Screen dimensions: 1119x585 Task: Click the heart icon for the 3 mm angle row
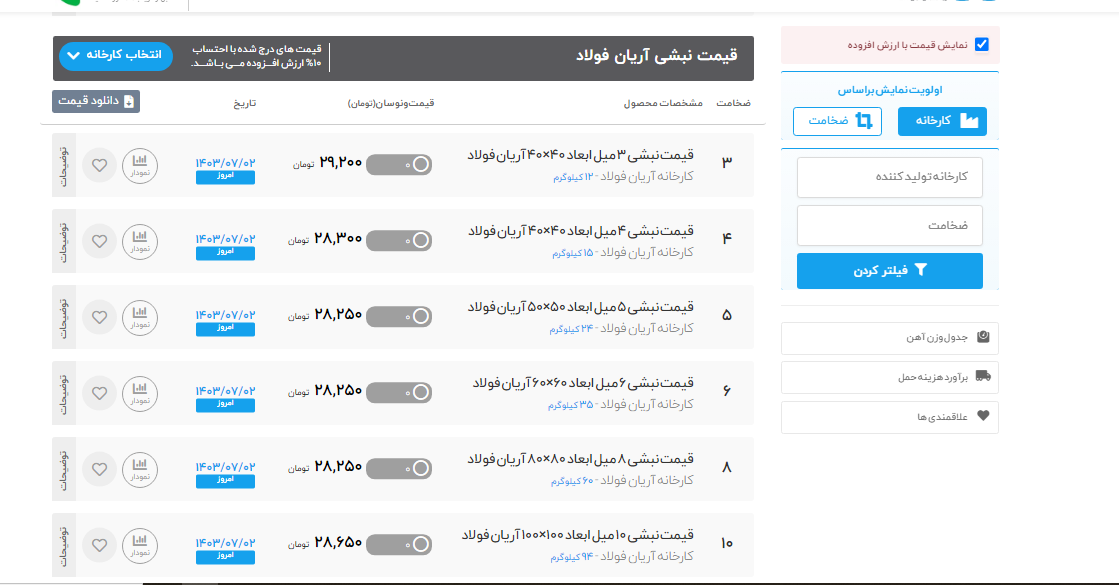coord(99,165)
